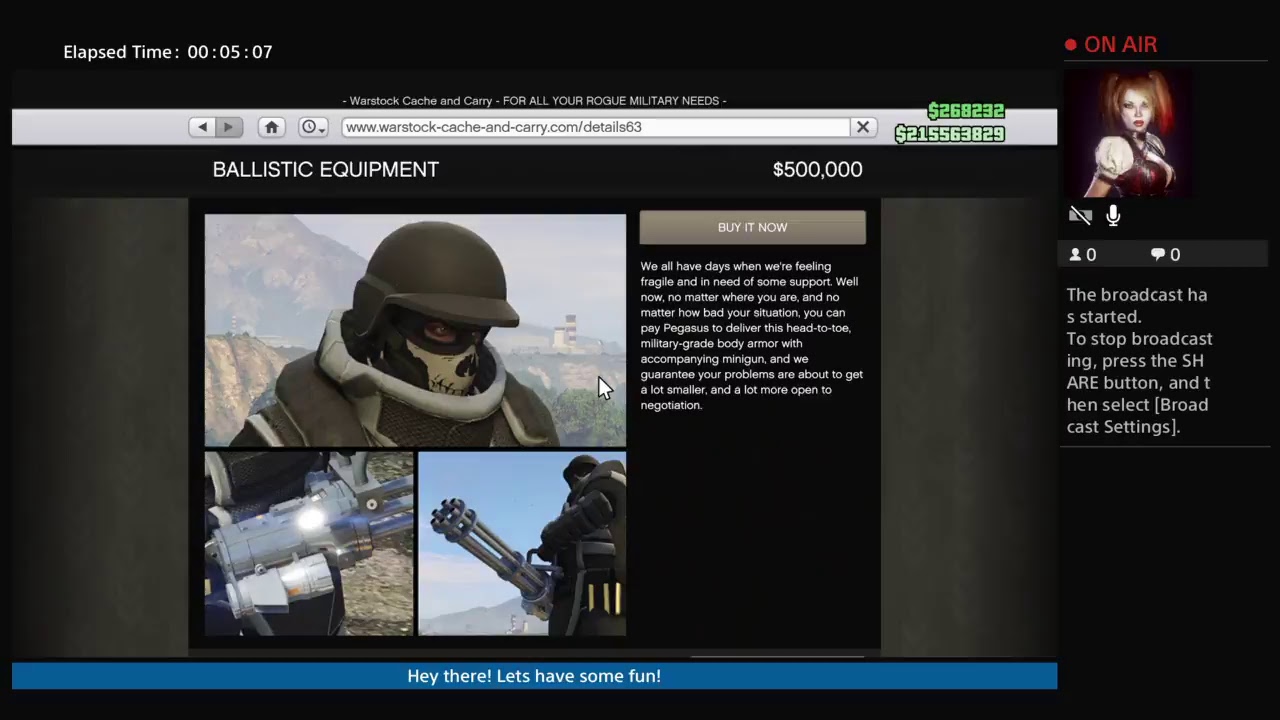
Task: Select the bank balance $215563829
Action: [950, 134]
